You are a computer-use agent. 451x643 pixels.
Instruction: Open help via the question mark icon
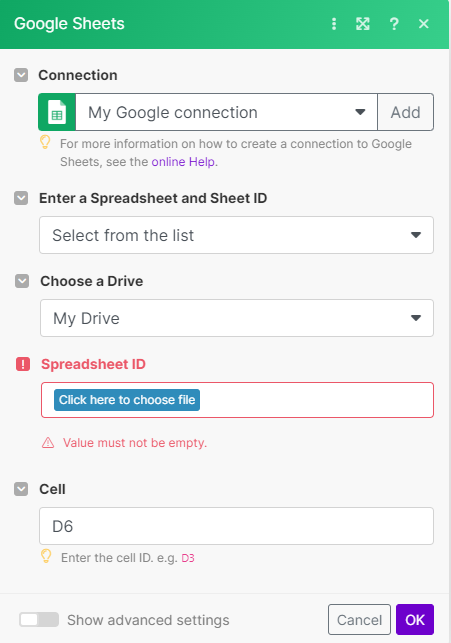[394, 24]
